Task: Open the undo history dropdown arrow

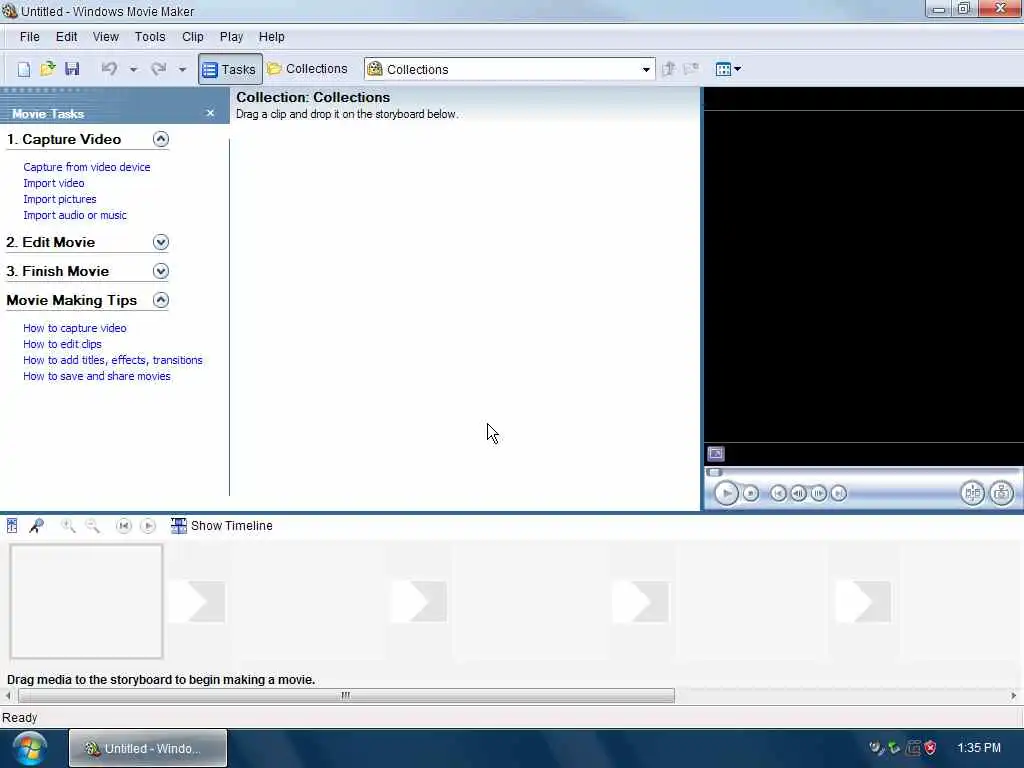Action: coord(133,69)
